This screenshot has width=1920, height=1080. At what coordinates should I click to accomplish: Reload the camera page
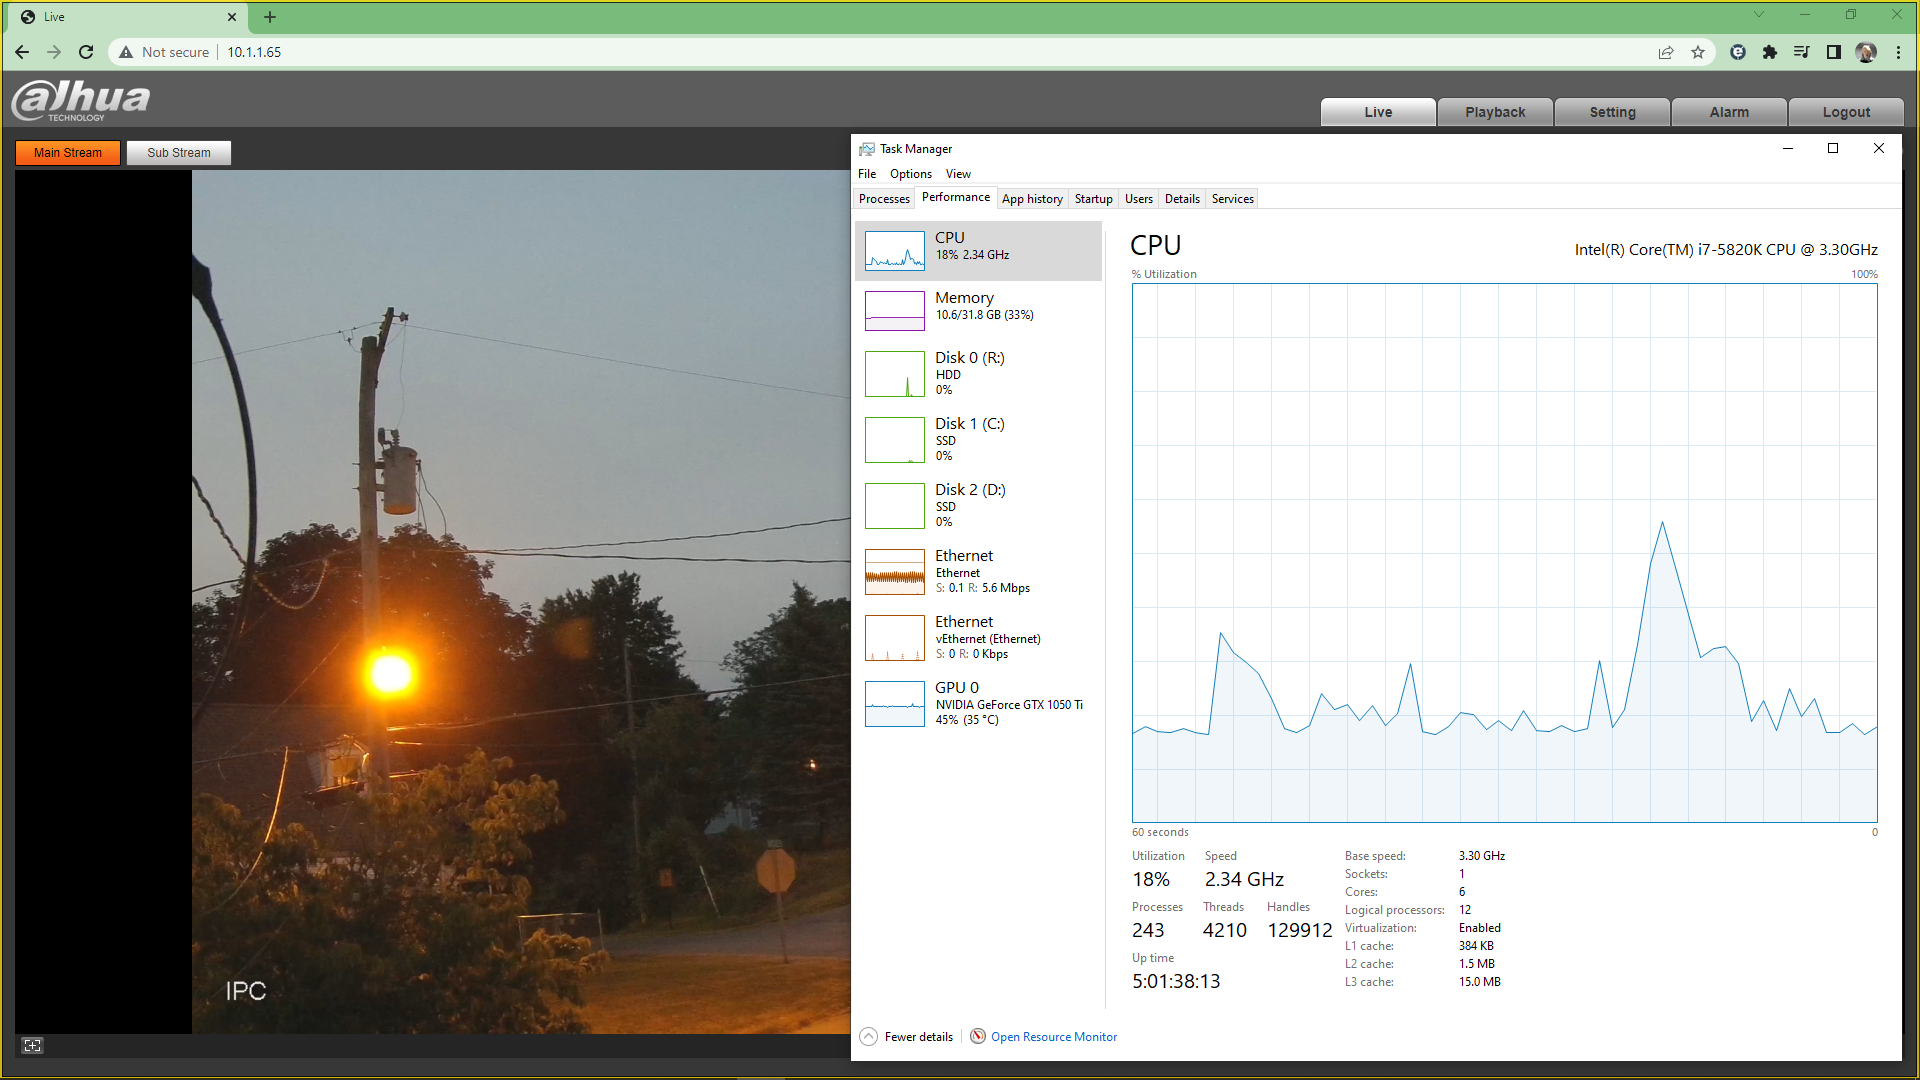pyautogui.click(x=86, y=52)
